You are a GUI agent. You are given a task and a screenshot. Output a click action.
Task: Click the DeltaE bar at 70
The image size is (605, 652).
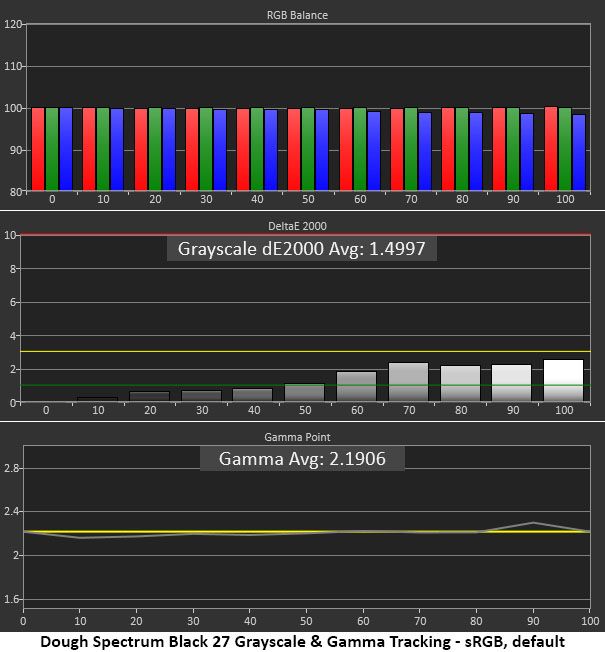tap(408, 382)
